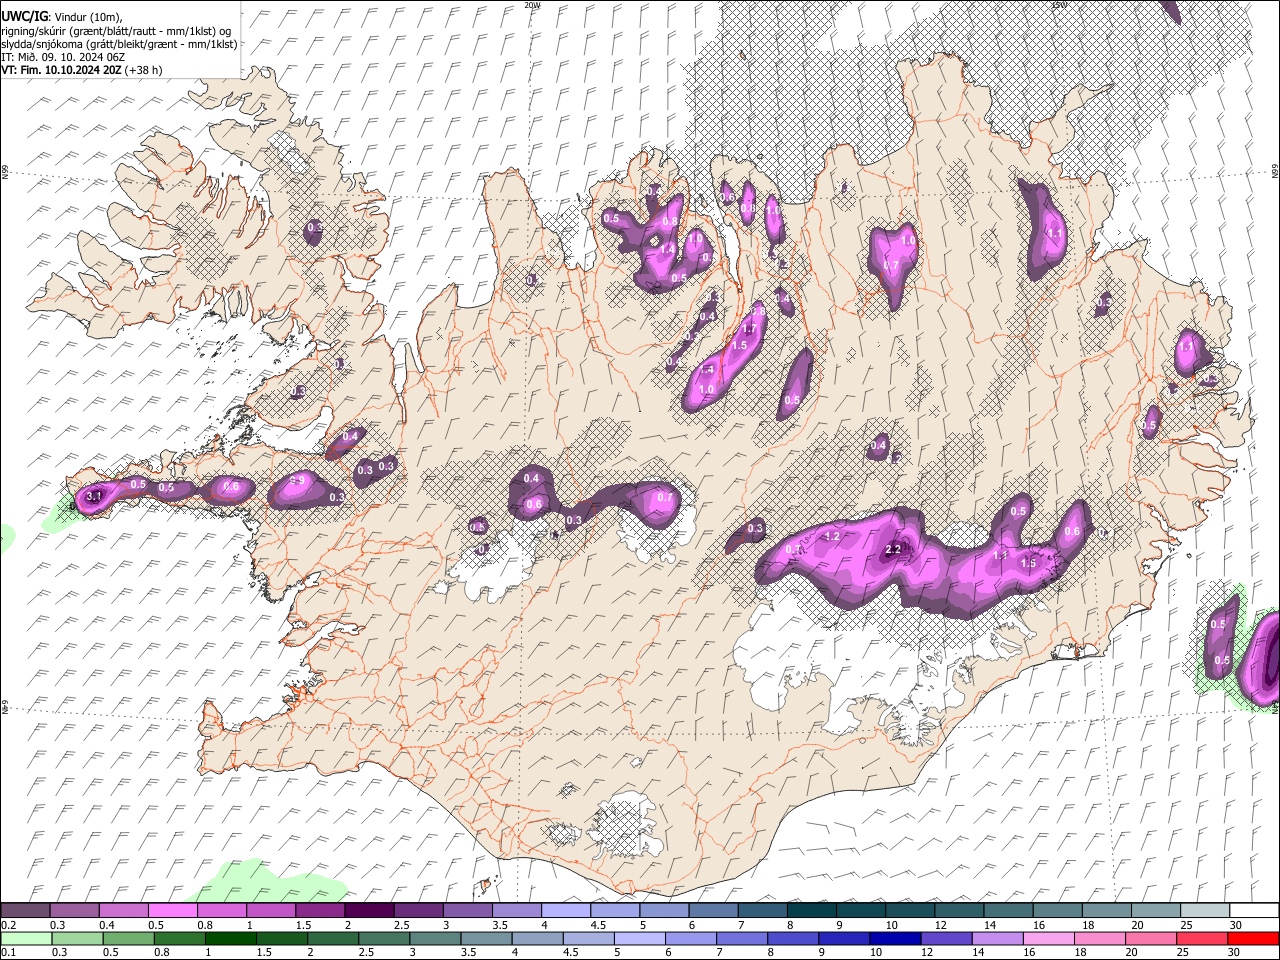Click the palest green bottom legend swatch starting at 0.1

click(25, 938)
